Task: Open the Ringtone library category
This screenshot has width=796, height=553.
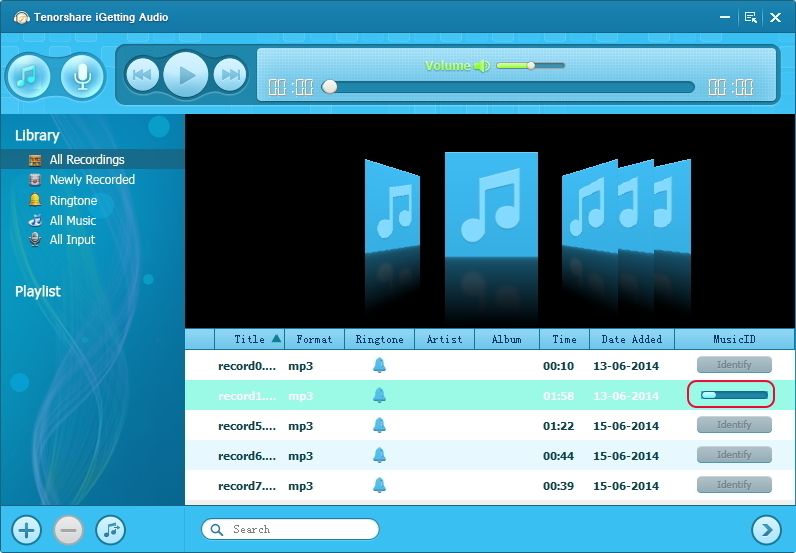Action: point(73,200)
